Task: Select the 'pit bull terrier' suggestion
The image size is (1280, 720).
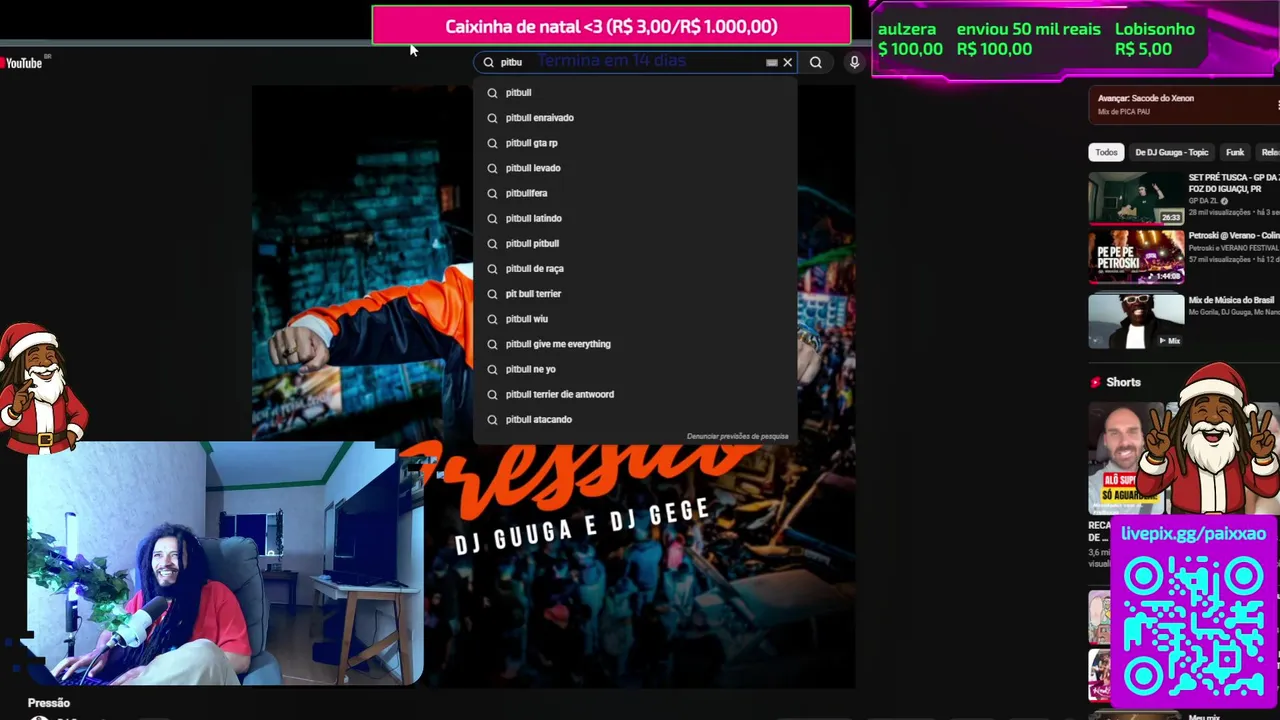Action: coord(635,294)
